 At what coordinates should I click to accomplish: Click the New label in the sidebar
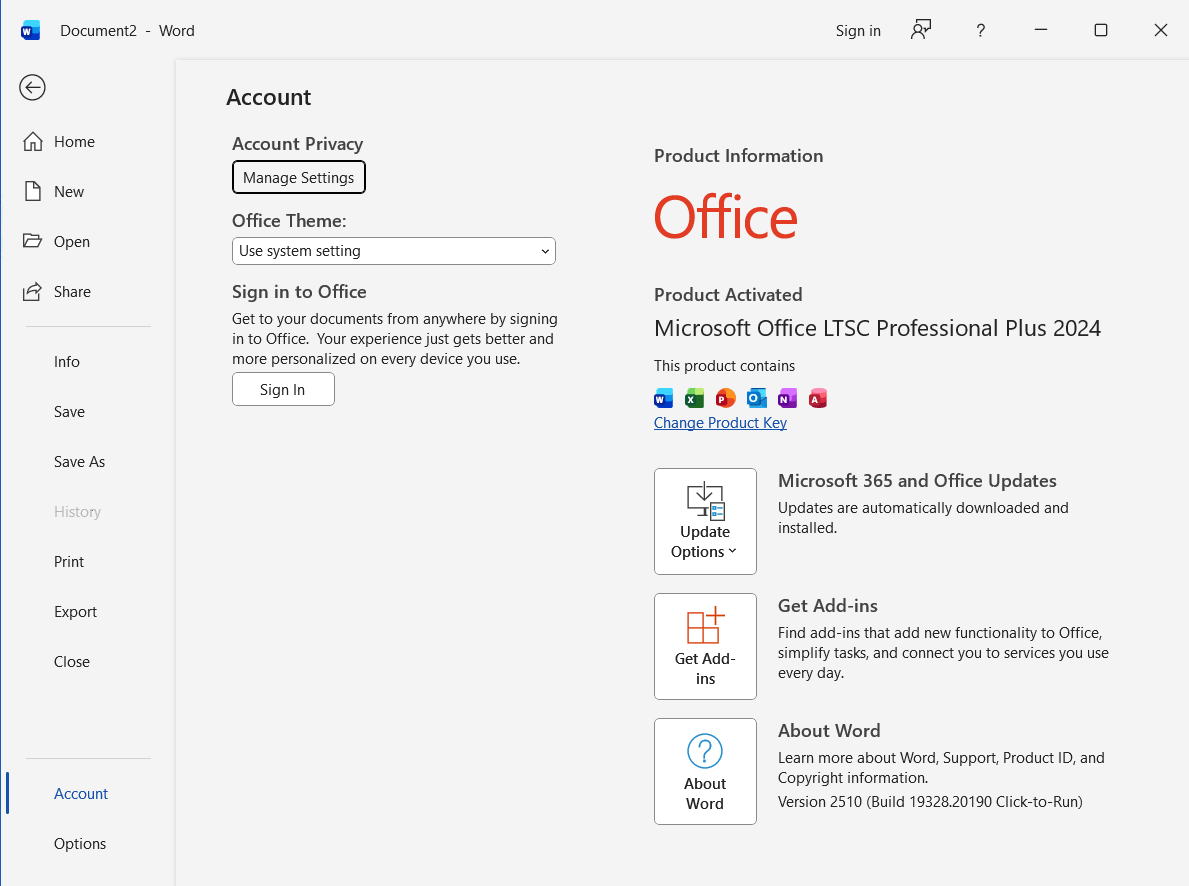[x=69, y=192]
